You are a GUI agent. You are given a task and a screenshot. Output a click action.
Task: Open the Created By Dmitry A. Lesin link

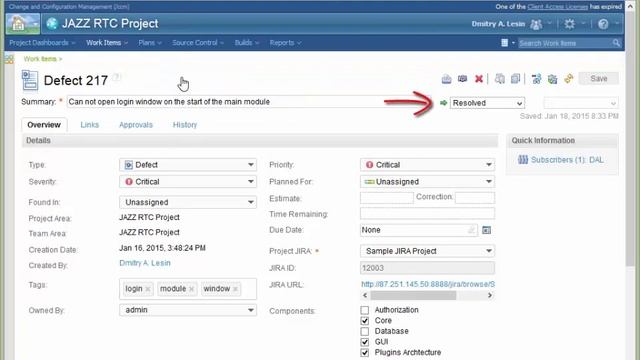coord(145,263)
